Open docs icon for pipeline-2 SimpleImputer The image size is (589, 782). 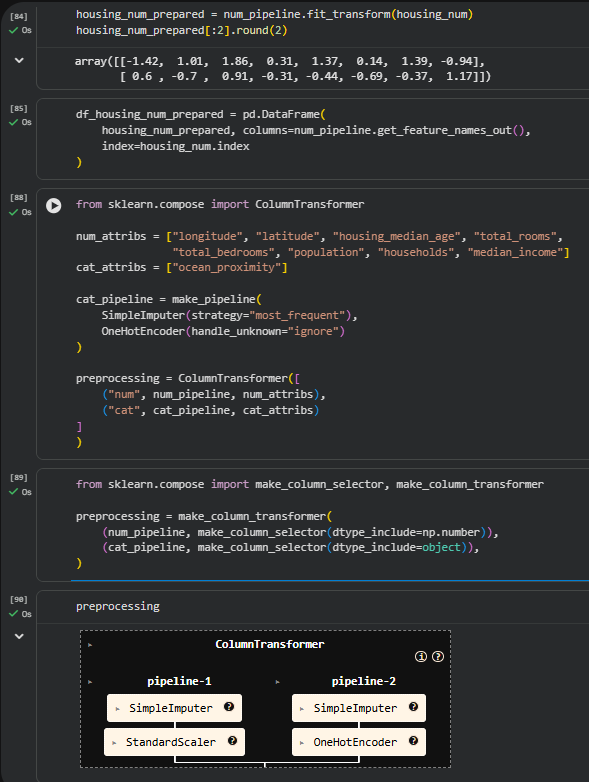(413, 706)
